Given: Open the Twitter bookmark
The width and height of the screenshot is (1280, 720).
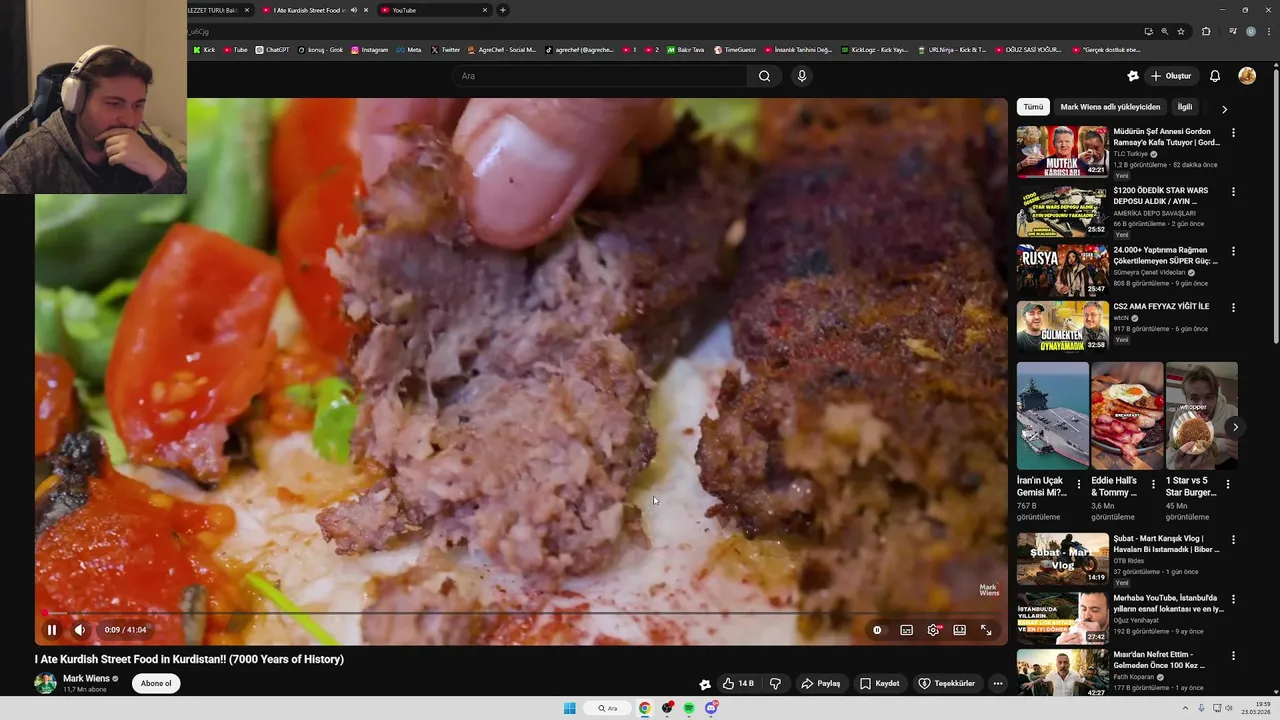Looking at the screenshot, I should 446,50.
